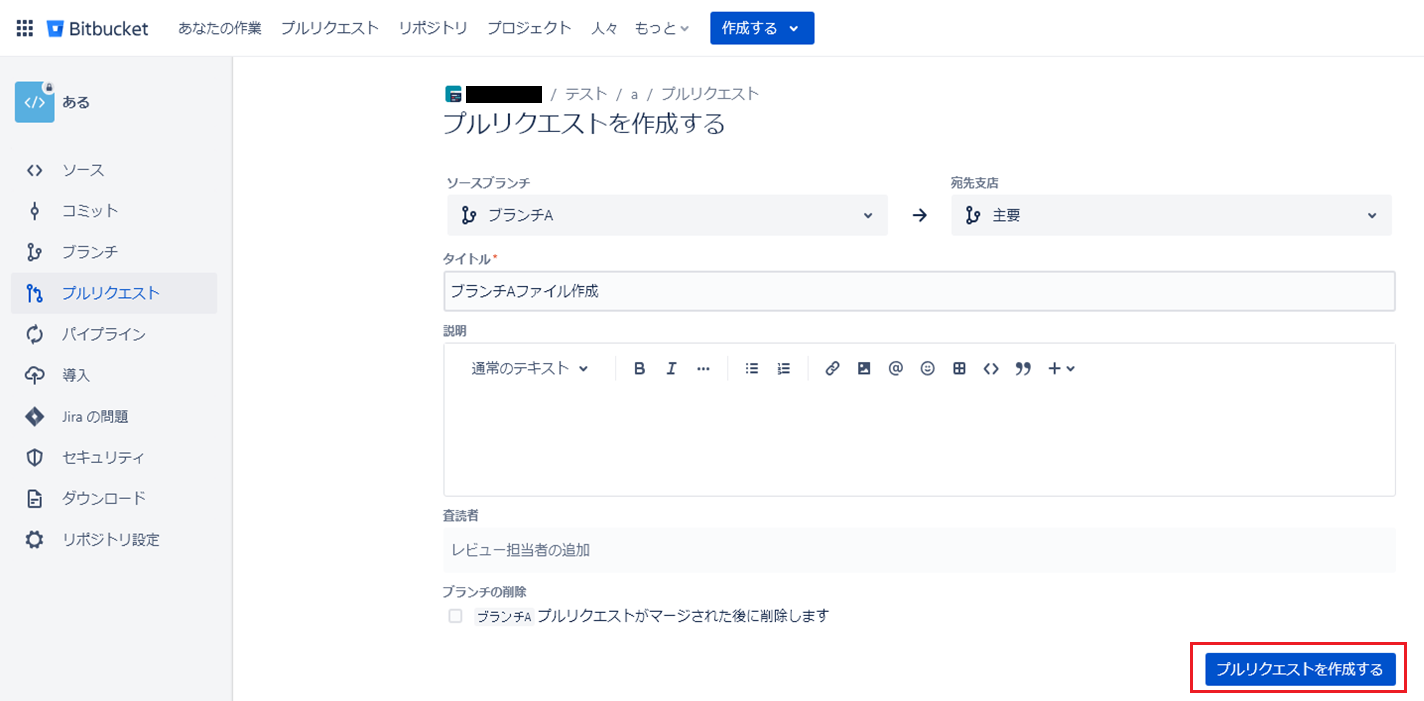Click the redacted workspace name in breadcrumb
Image resolution: width=1424 pixels, height=701 pixels.
[504, 95]
